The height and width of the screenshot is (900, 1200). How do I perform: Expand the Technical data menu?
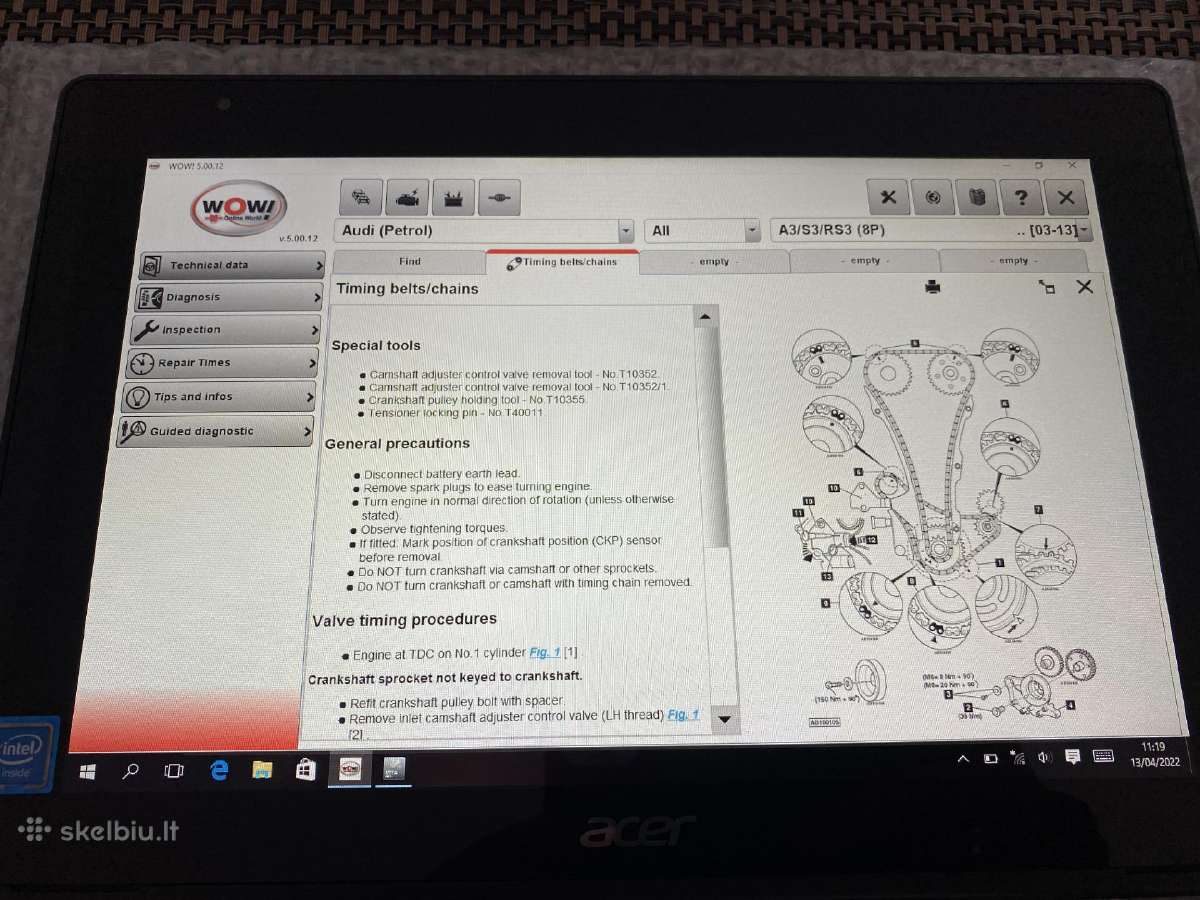[232, 265]
